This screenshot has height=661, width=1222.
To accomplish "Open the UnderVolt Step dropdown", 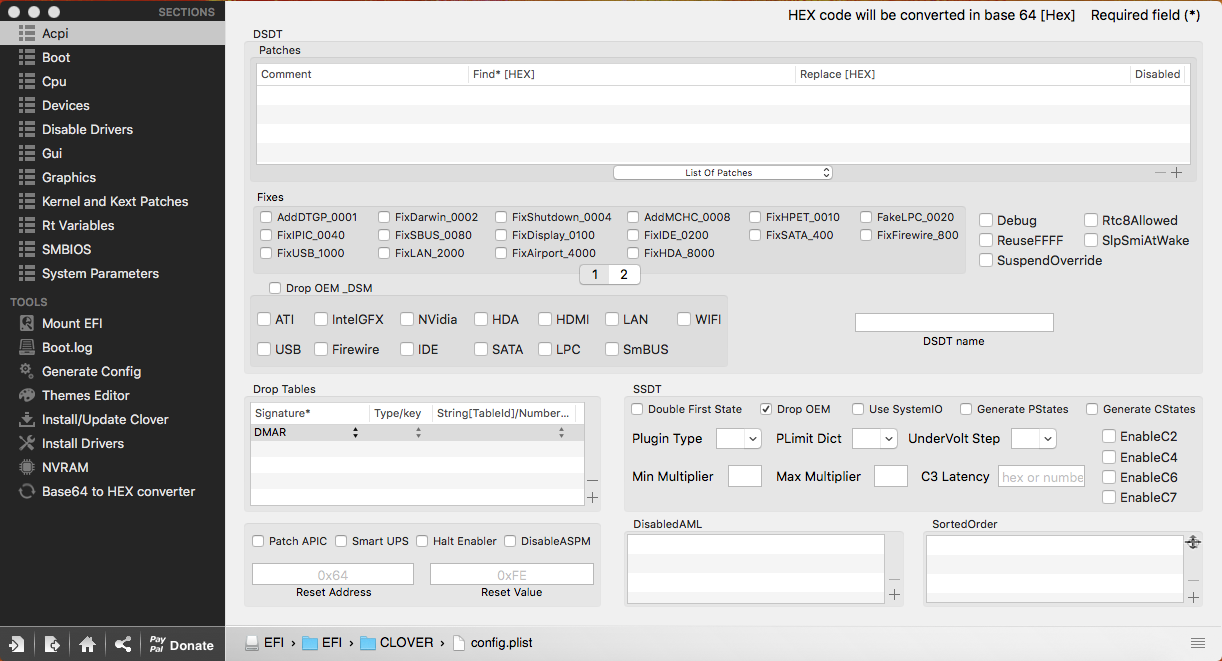I will coord(1033,439).
